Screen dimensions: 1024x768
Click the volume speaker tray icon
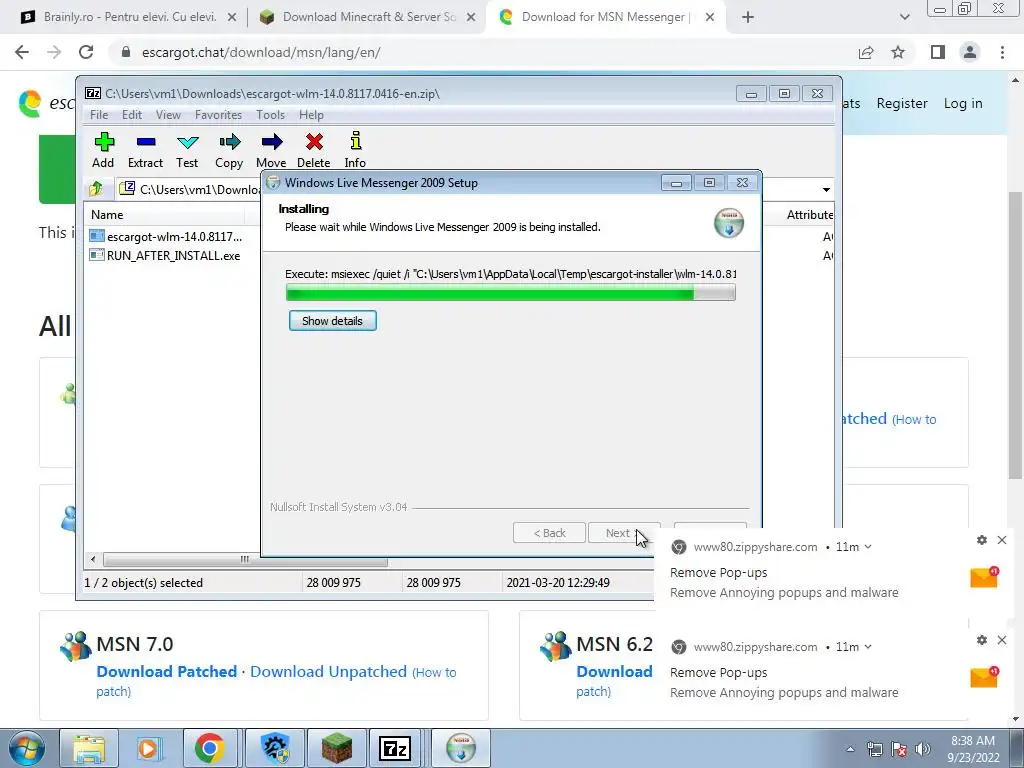coord(923,749)
